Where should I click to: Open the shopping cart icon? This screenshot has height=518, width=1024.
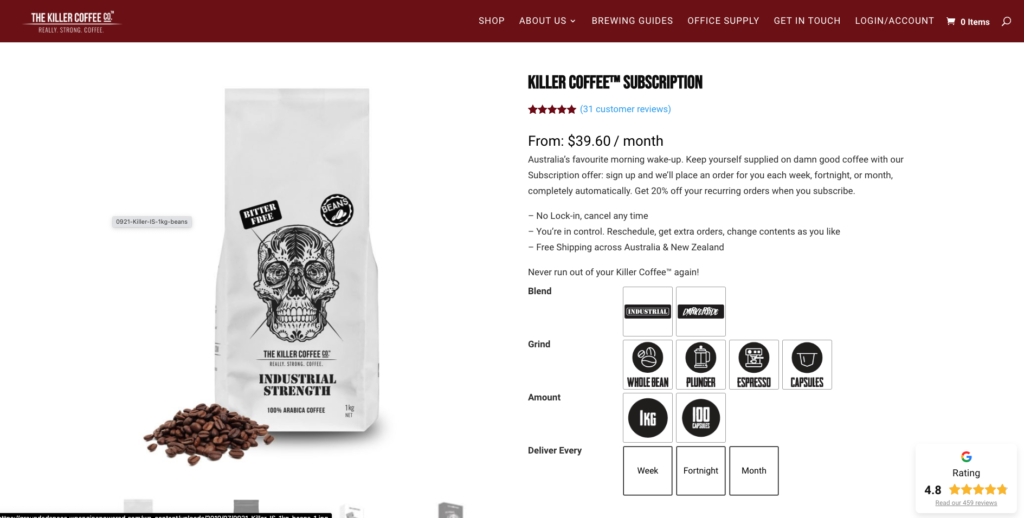pos(950,22)
